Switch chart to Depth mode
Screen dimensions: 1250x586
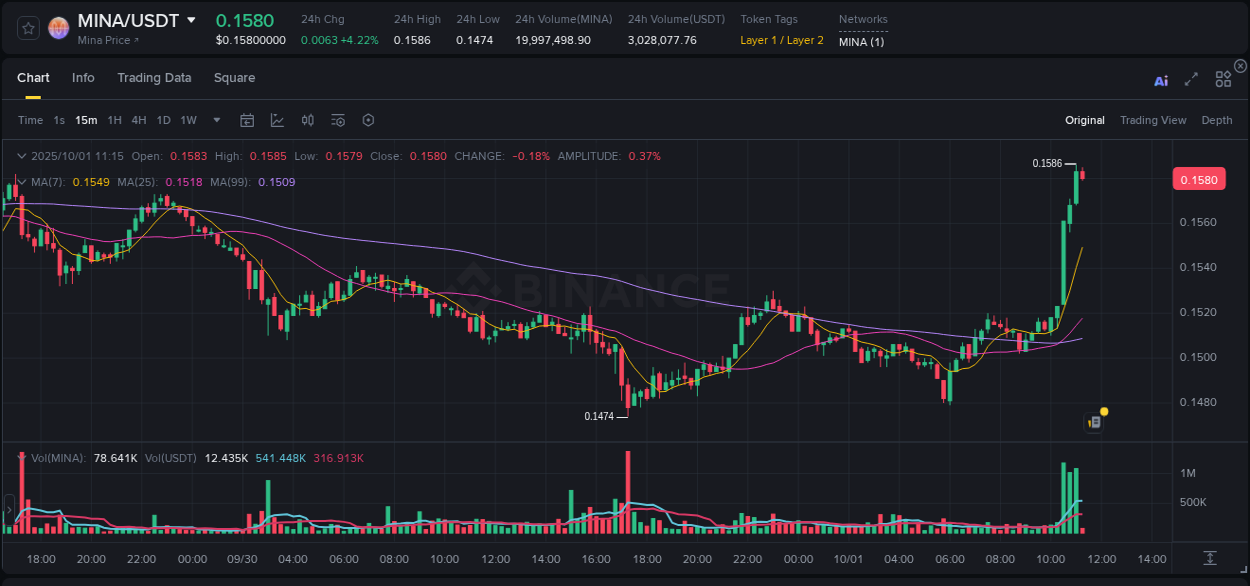[1217, 120]
